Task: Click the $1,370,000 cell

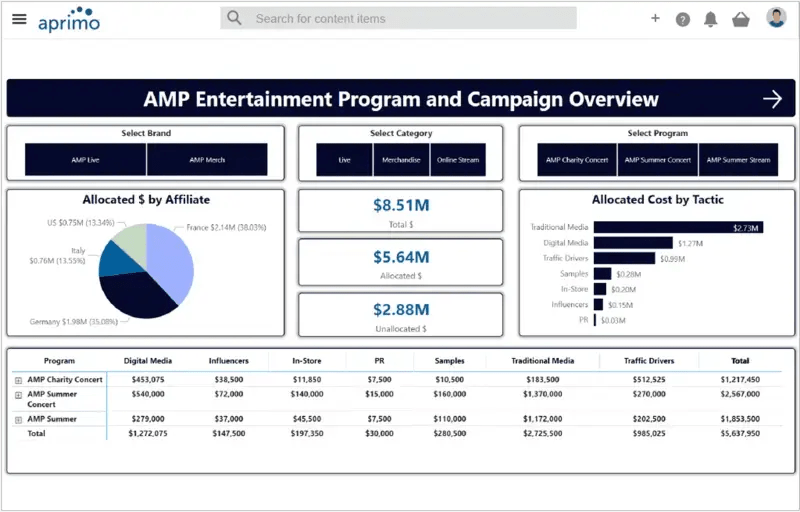Action: pyautogui.click(x=543, y=394)
